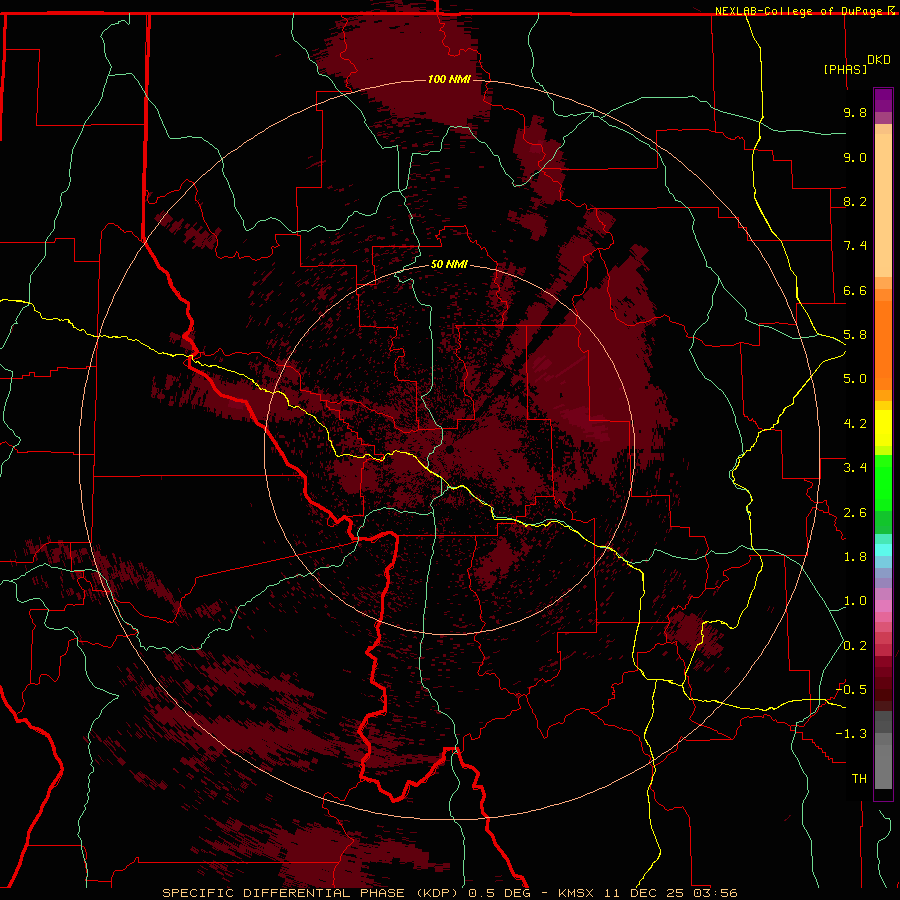The image size is (900, 900).
Task: Click the purple swatch atop the color bar
Action: click(883, 100)
